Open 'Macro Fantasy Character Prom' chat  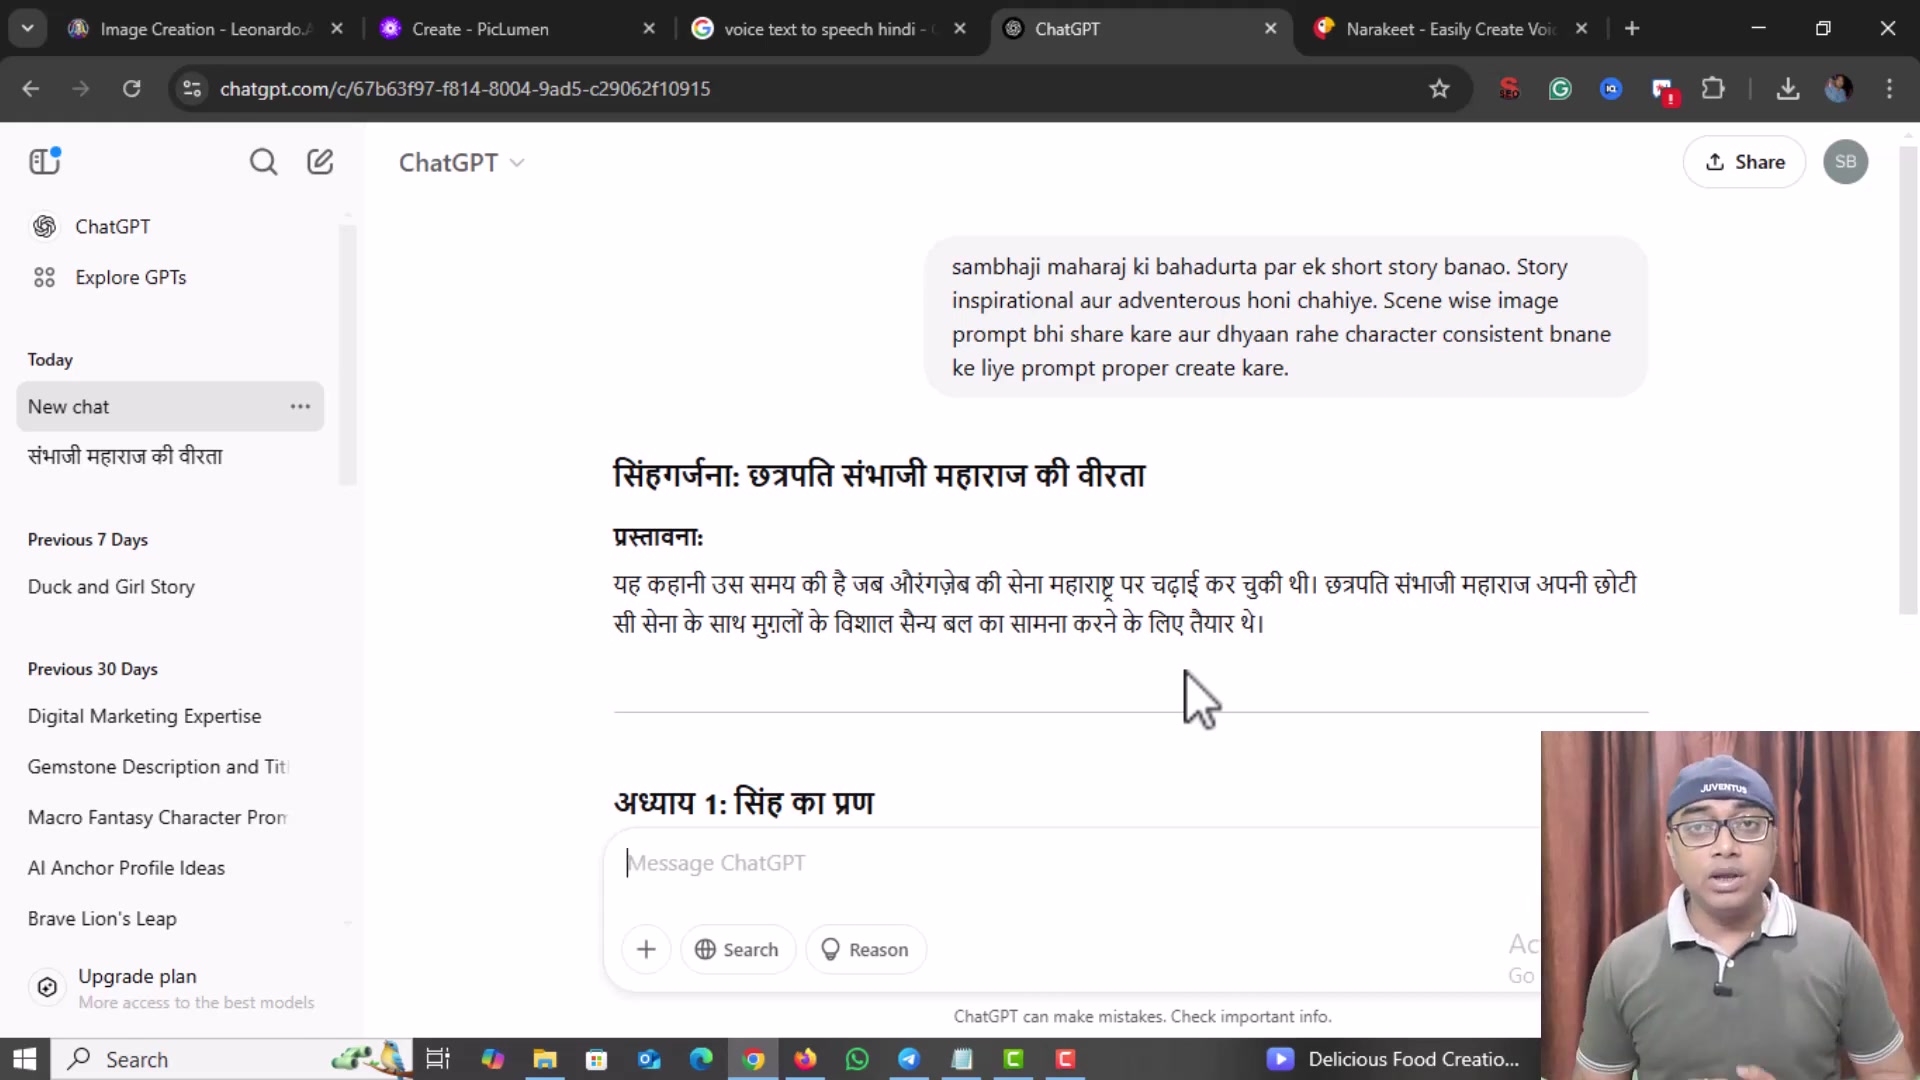157,818
